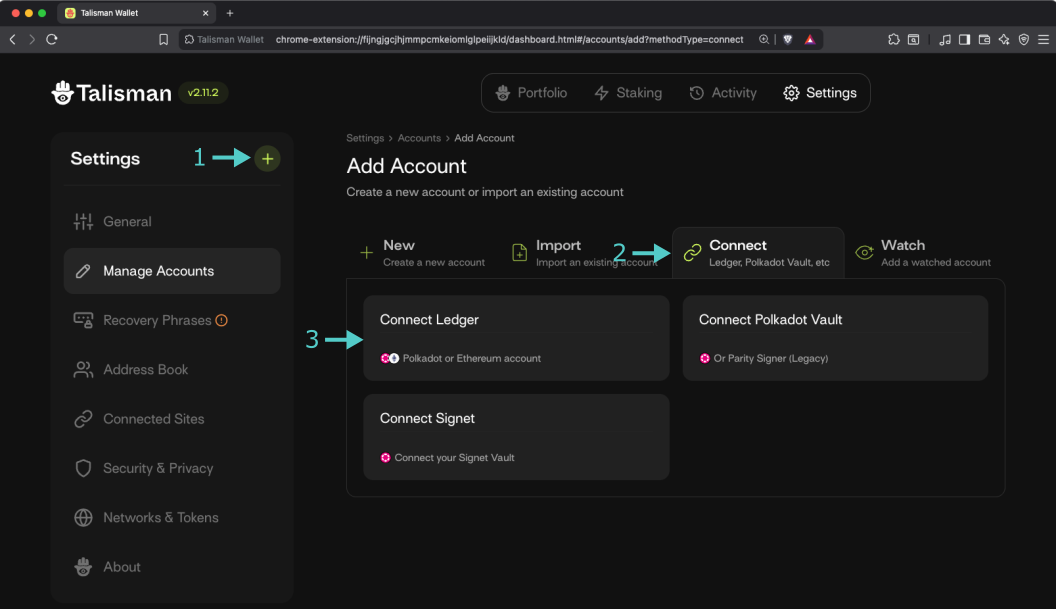Click the Brave Shields lion icon
The image size is (1056, 609).
[788, 40]
